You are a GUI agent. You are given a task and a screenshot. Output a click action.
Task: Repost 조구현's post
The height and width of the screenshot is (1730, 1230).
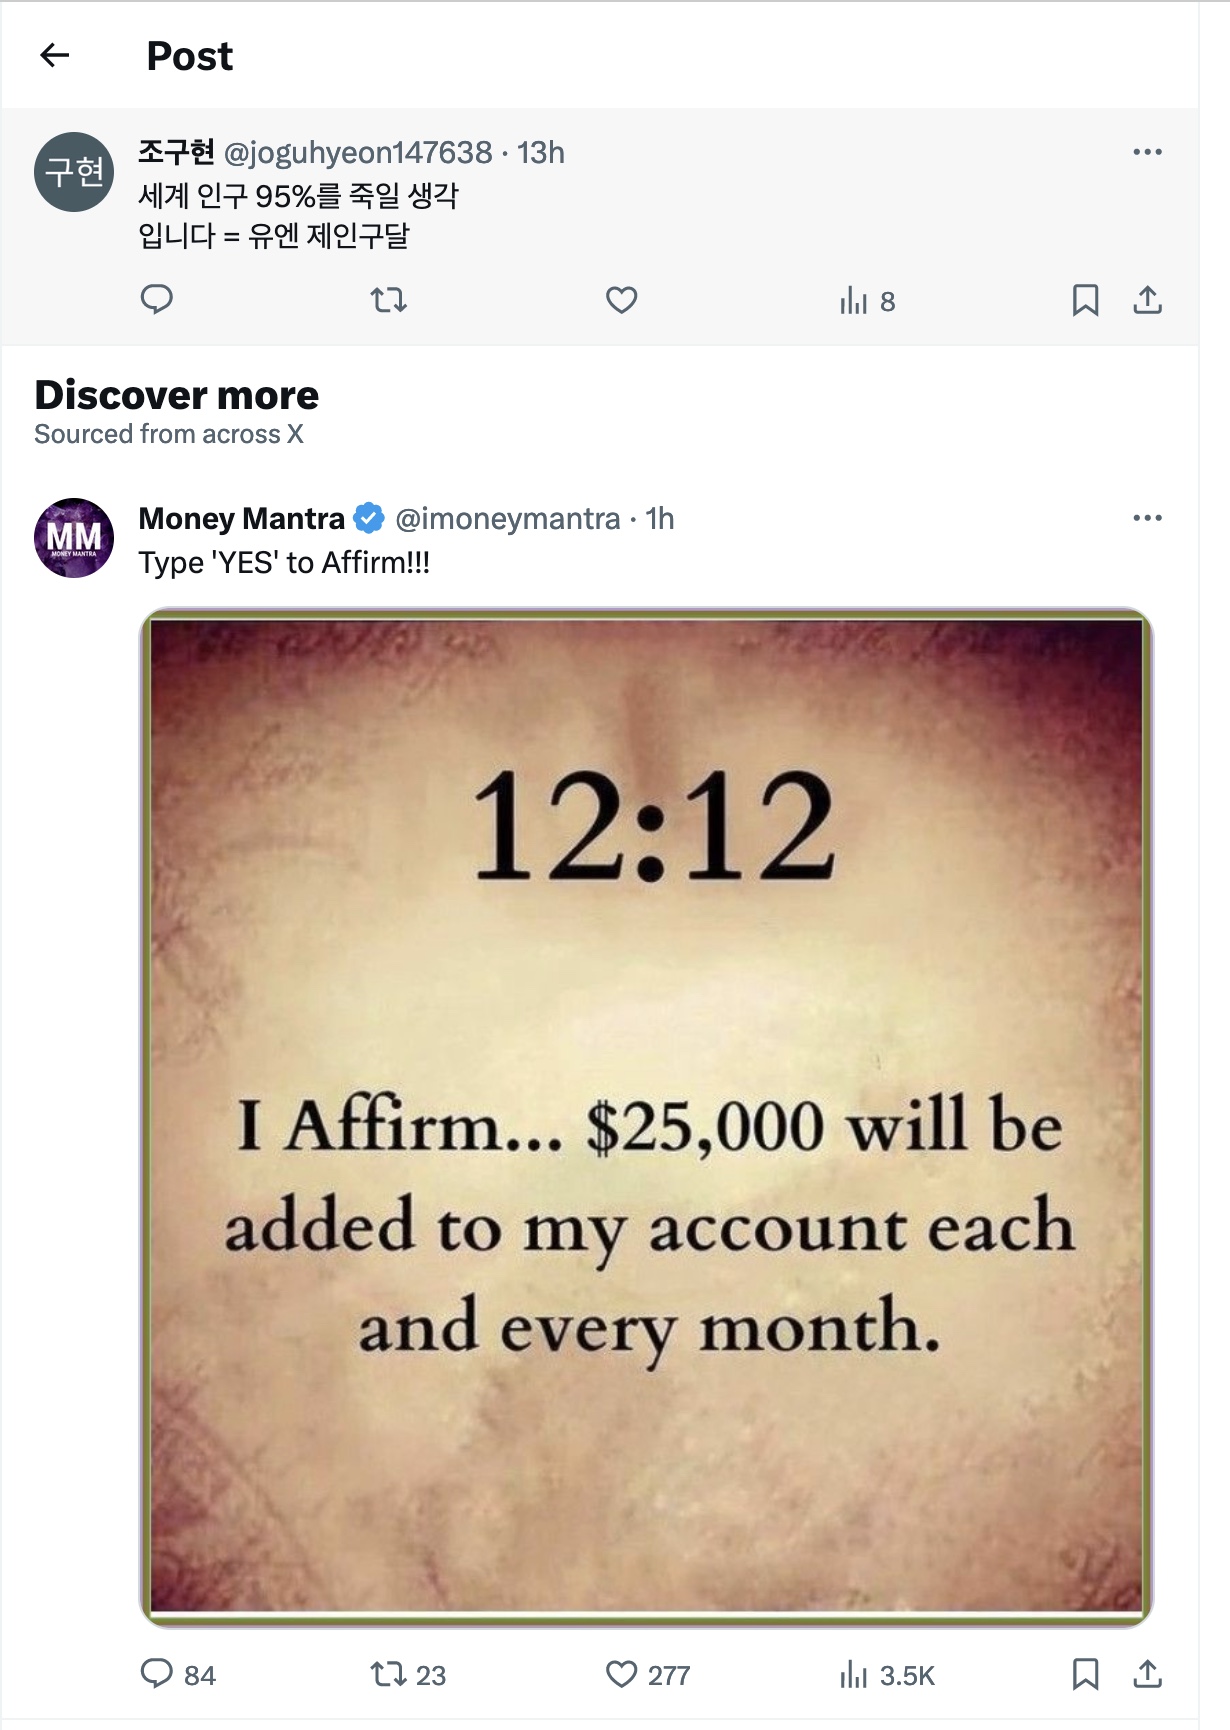pyautogui.click(x=388, y=300)
